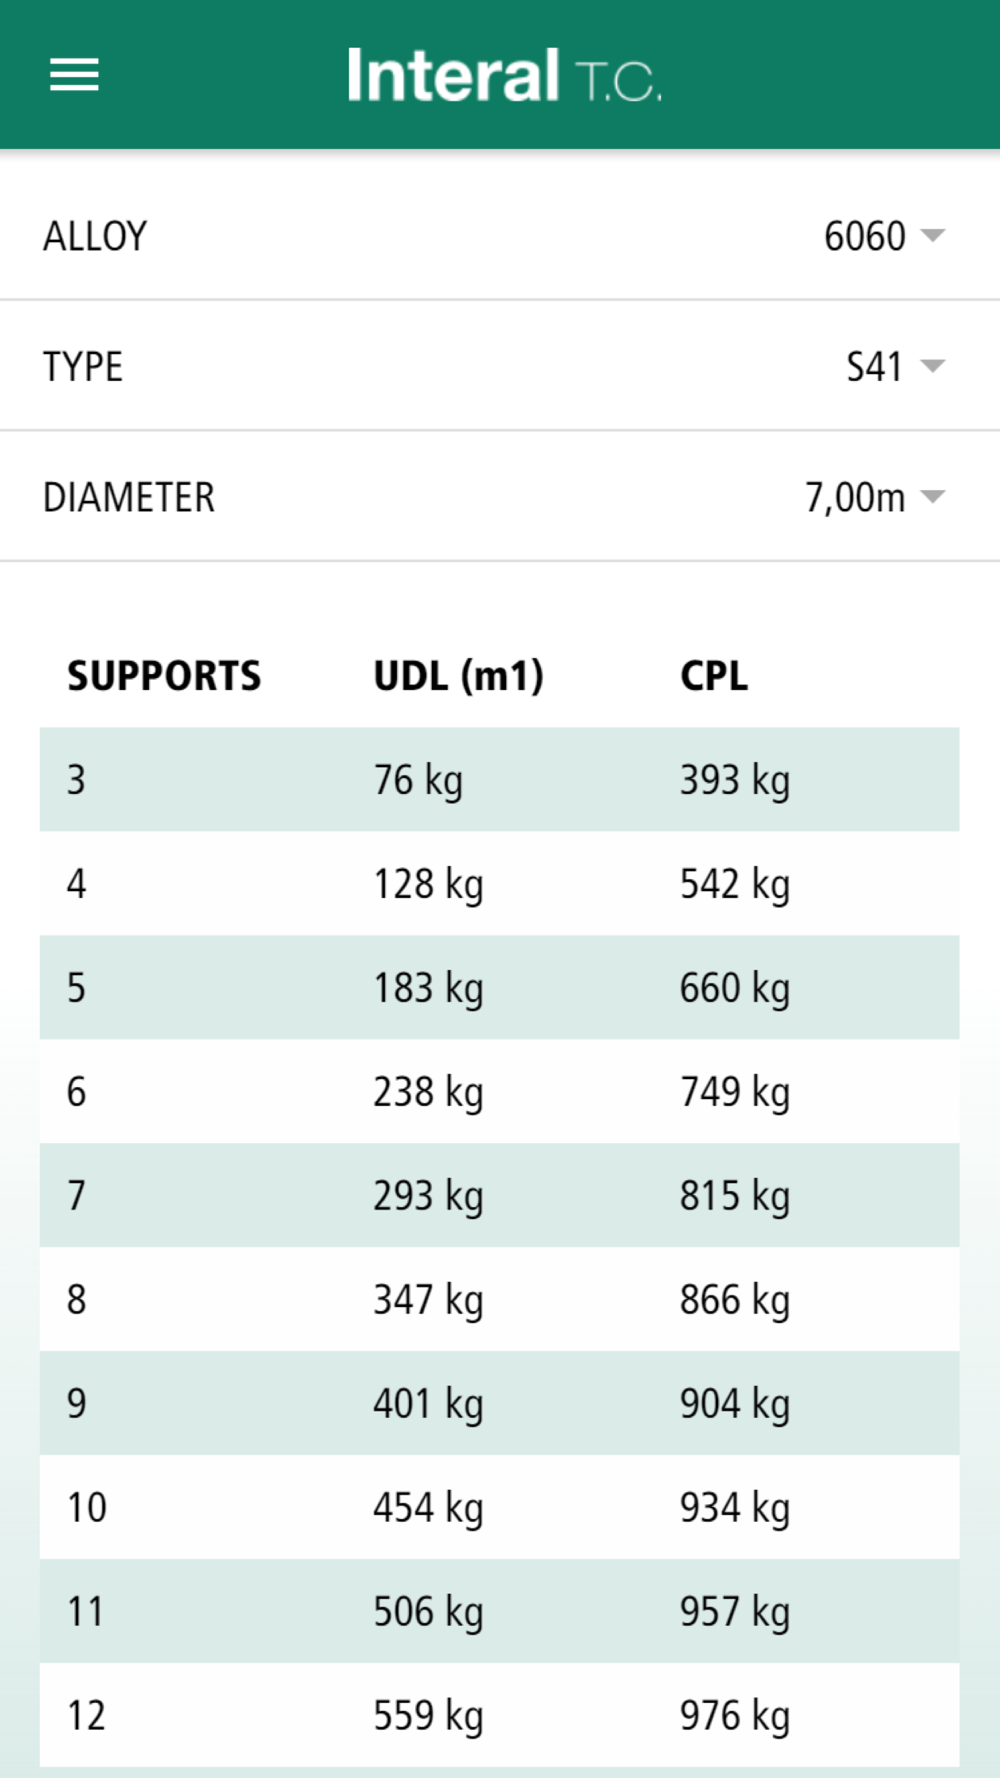Select the CPL column header
The height and width of the screenshot is (1778, 1000).
point(714,676)
